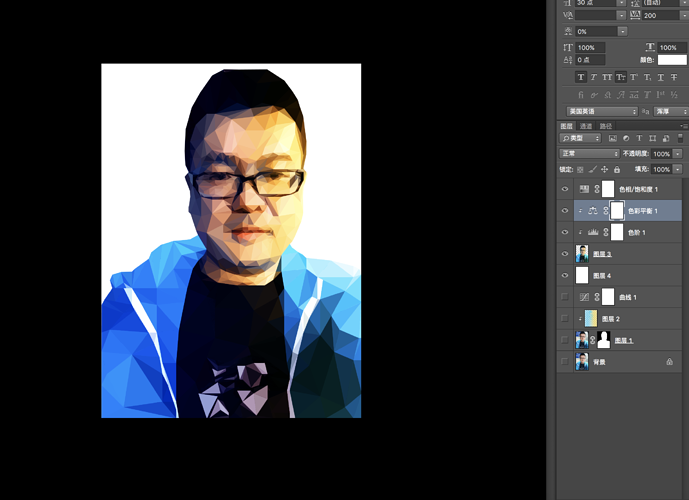689x500 pixels.
Task: Toggle Superscript text style
Action: tap(634, 77)
